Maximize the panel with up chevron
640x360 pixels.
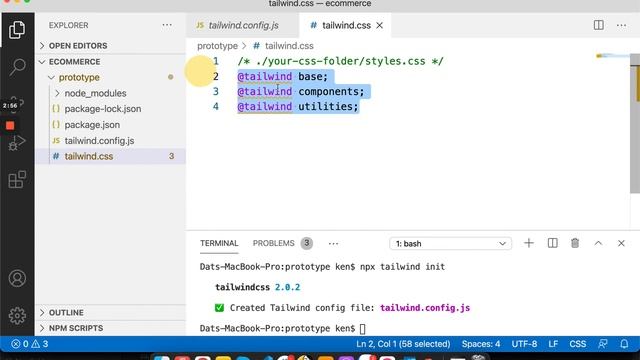point(598,243)
